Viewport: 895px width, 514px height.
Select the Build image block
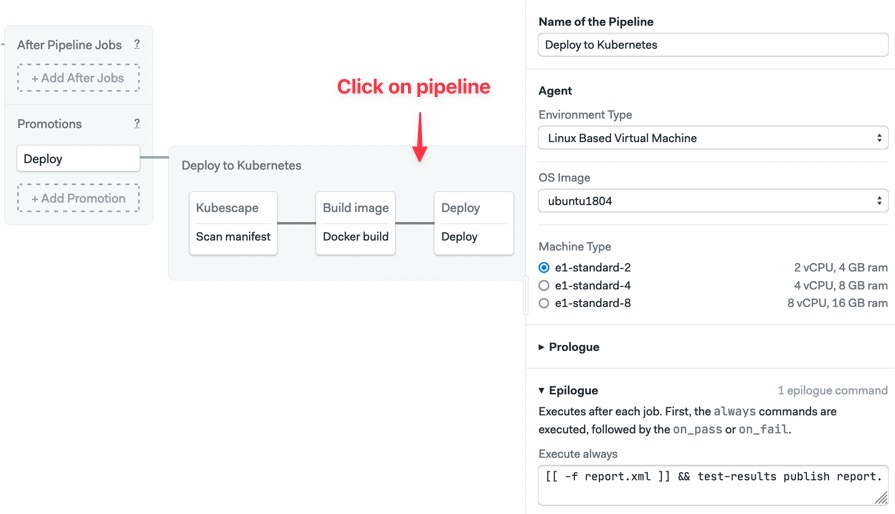[x=356, y=208]
